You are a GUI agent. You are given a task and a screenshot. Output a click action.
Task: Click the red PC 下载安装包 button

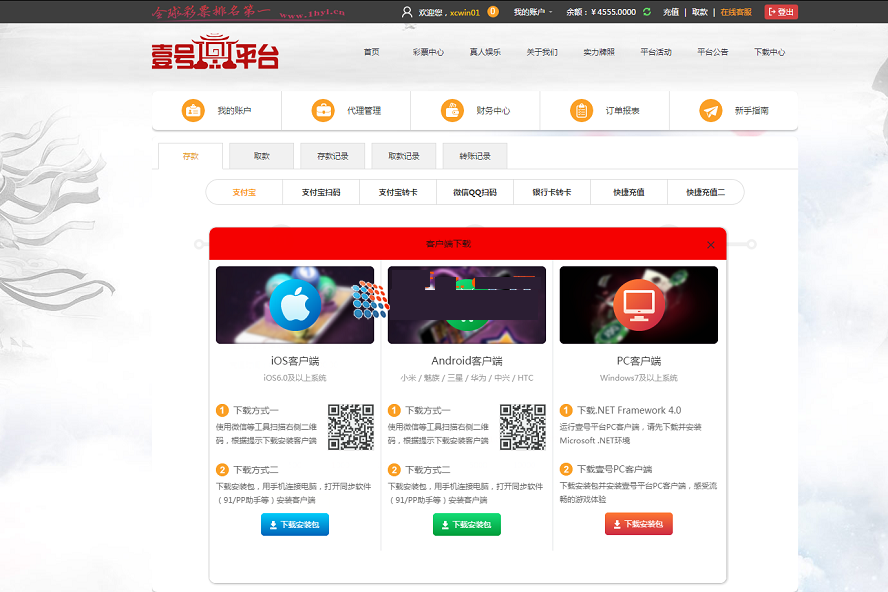click(639, 524)
